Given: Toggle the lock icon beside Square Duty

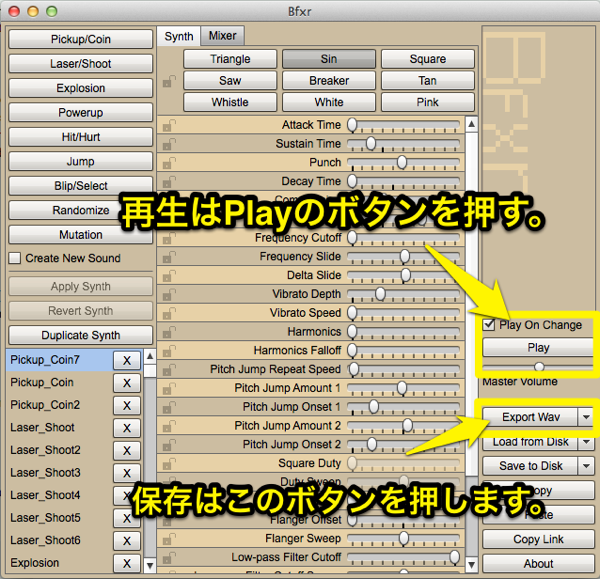Looking at the screenshot, I should coord(169,463).
